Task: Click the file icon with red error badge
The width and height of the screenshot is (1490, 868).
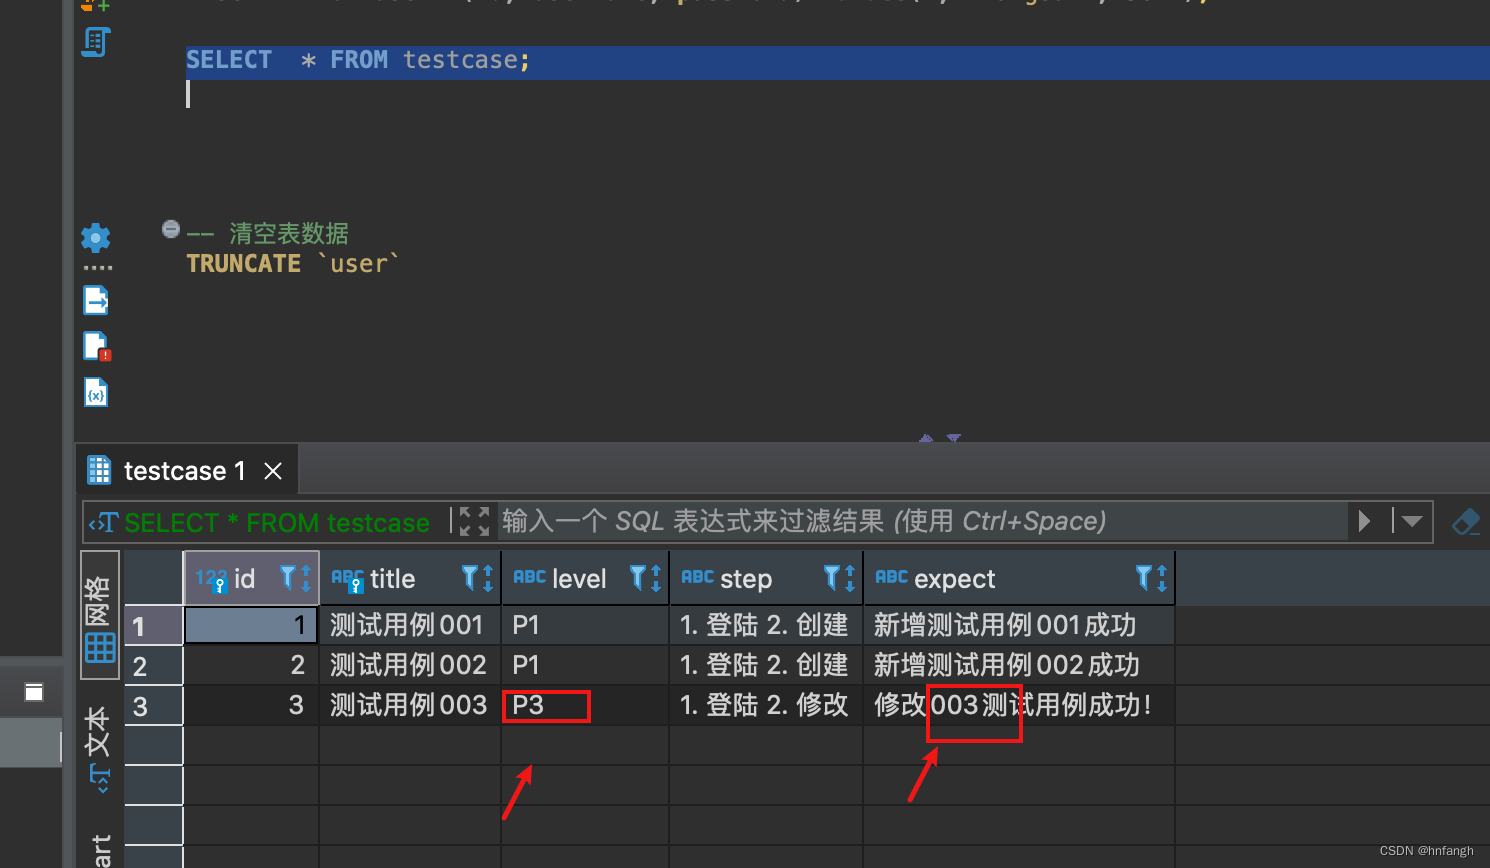Action: pos(96,346)
